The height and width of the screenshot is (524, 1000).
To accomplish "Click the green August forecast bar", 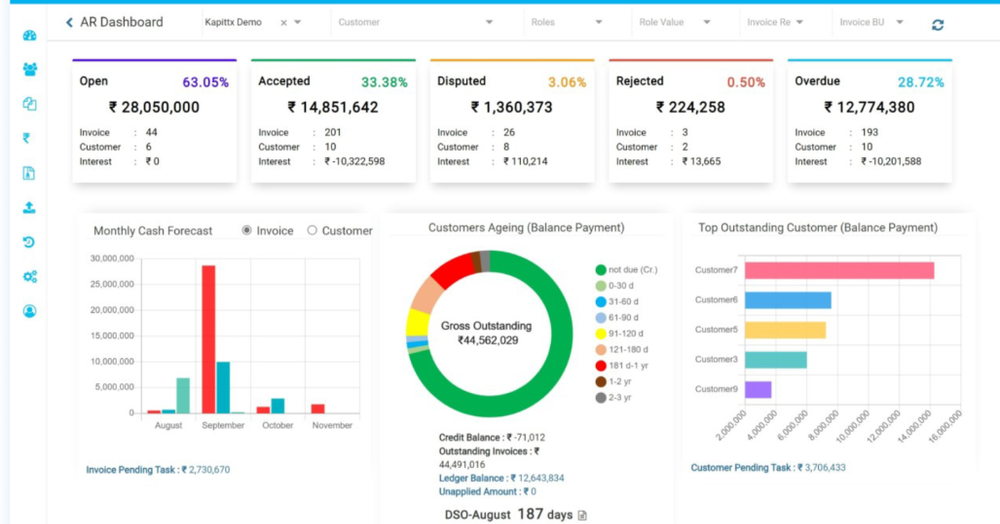I will pyautogui.click(x=183, y=395).
